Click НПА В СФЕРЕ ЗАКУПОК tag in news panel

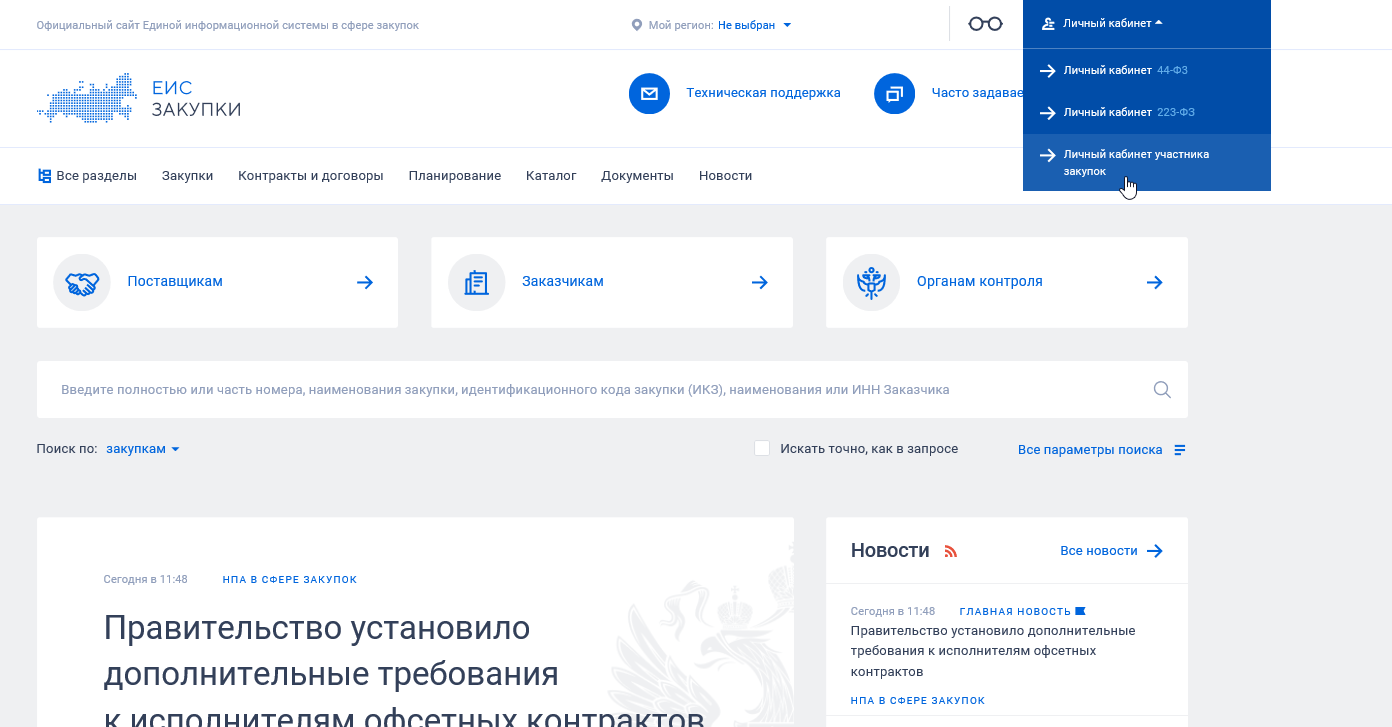coord(918,701)
